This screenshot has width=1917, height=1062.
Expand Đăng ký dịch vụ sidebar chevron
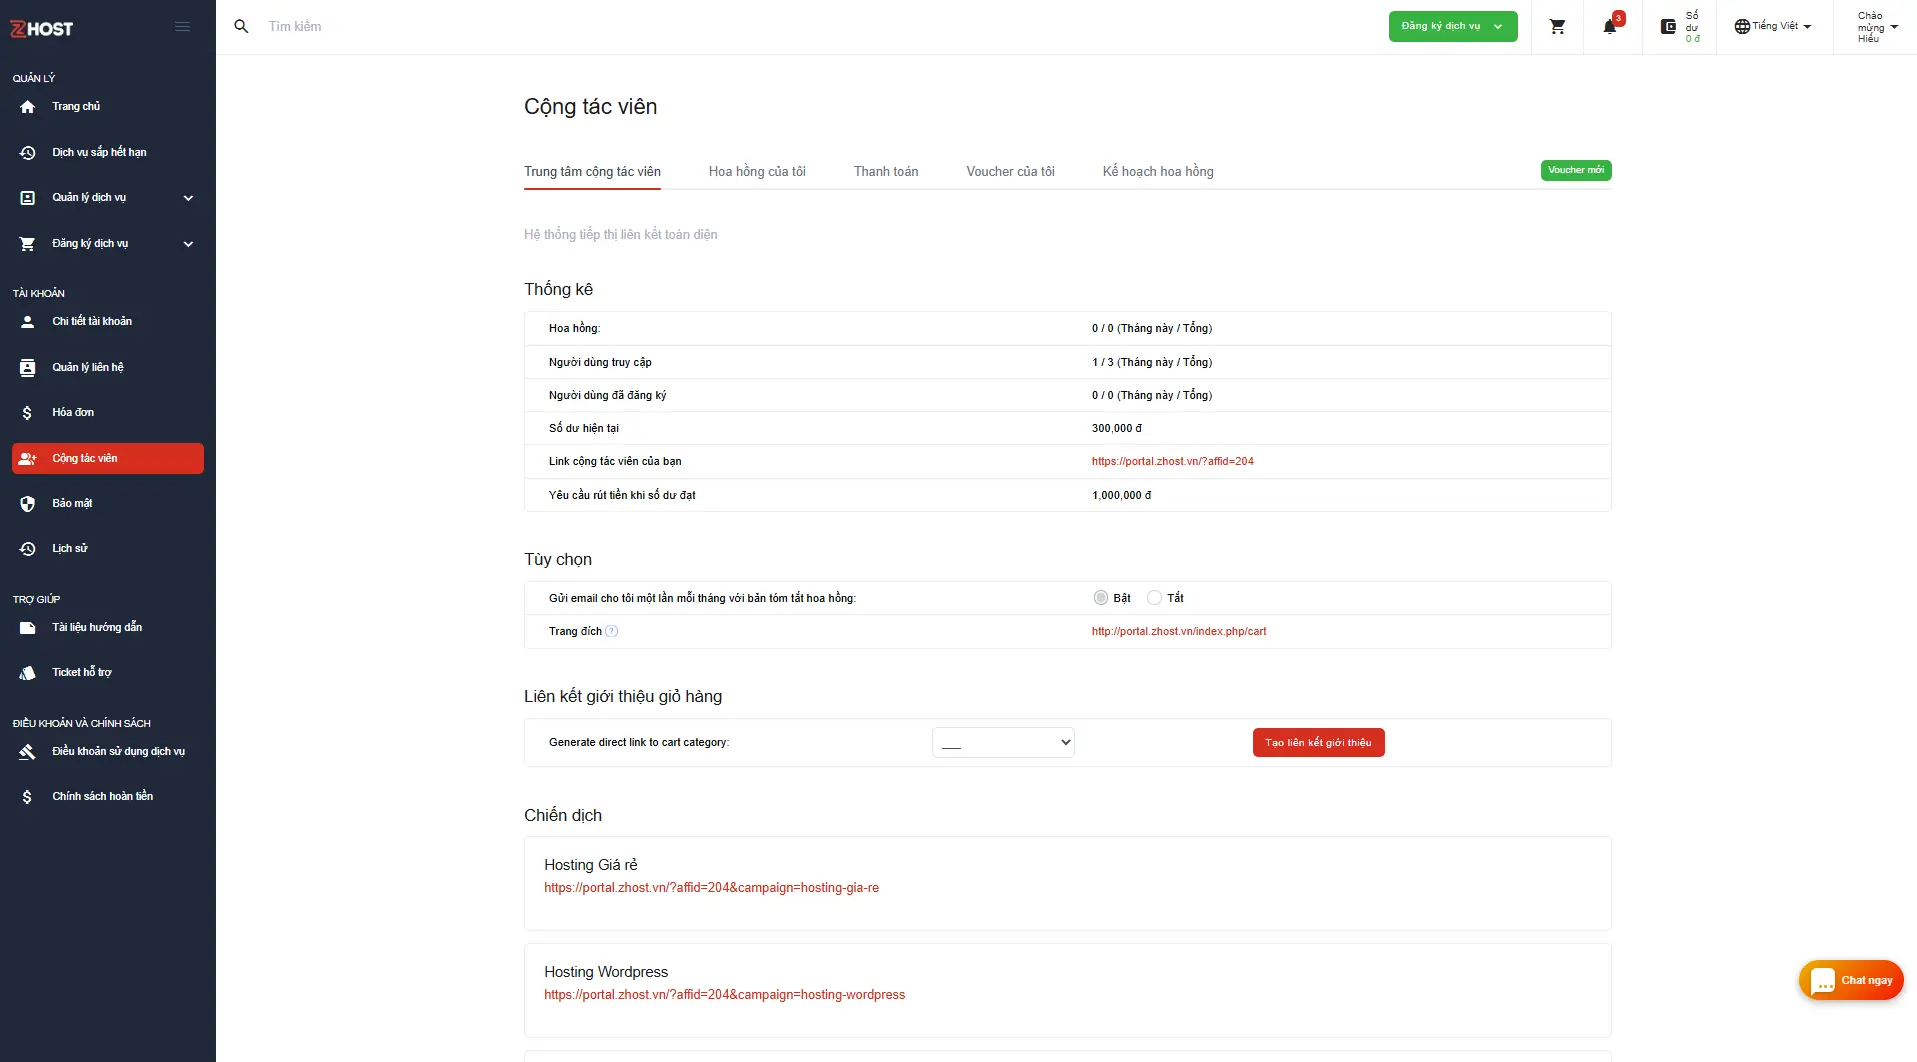(188, 244)
